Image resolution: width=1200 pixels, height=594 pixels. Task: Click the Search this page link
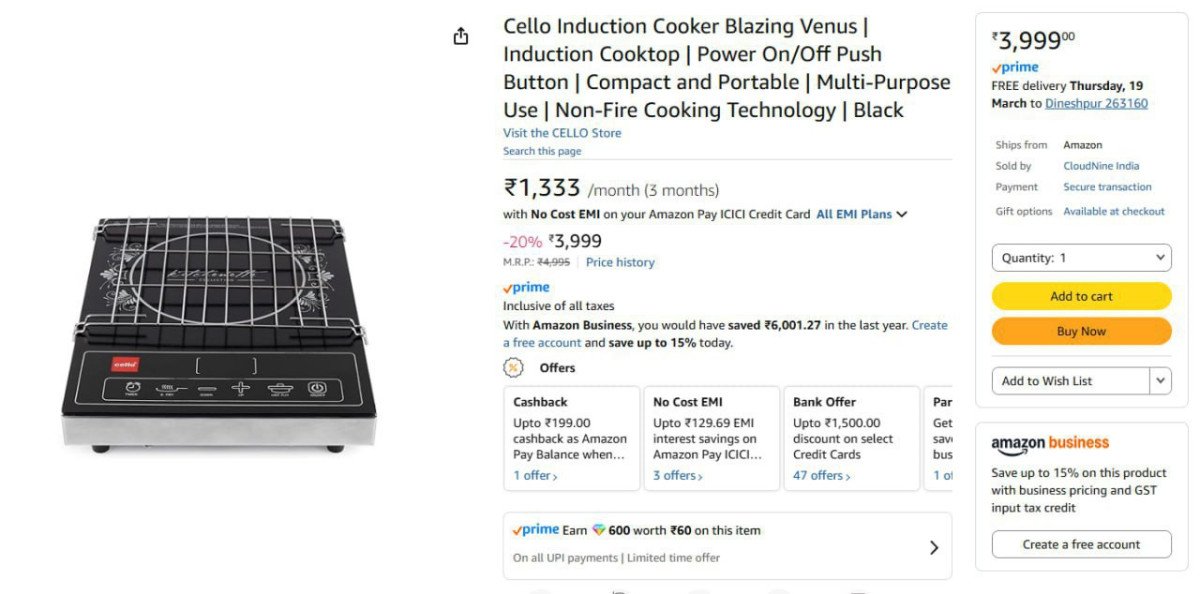[x=542, y=150]
